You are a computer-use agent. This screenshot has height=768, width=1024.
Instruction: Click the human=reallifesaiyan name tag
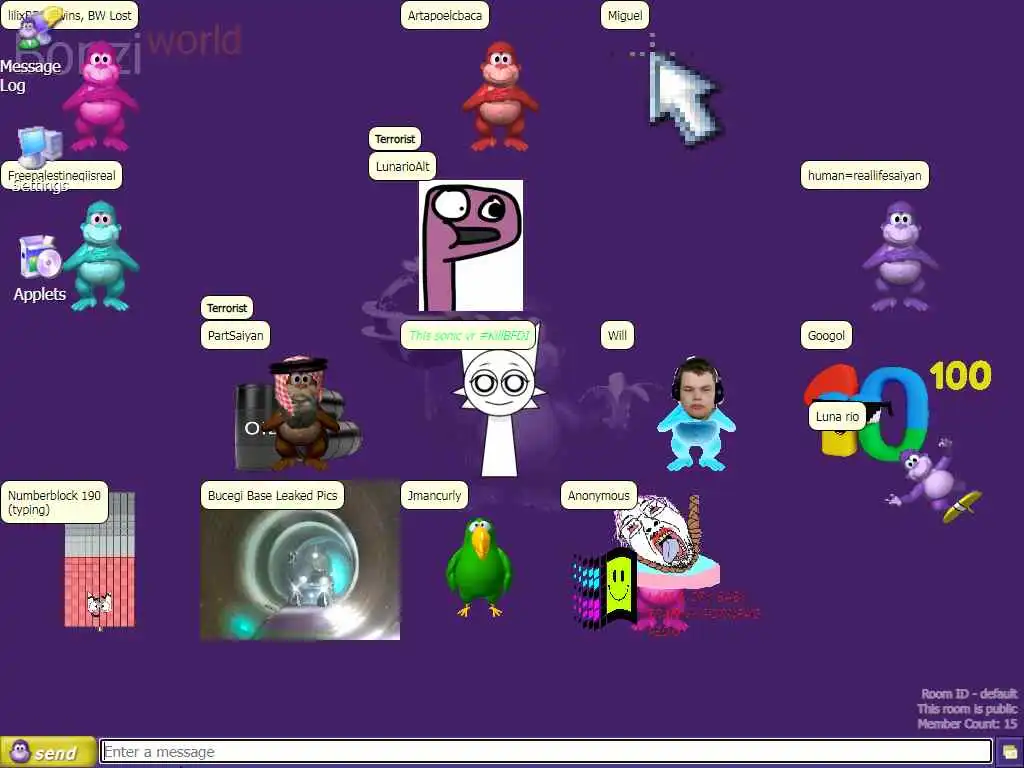point(865,175)
